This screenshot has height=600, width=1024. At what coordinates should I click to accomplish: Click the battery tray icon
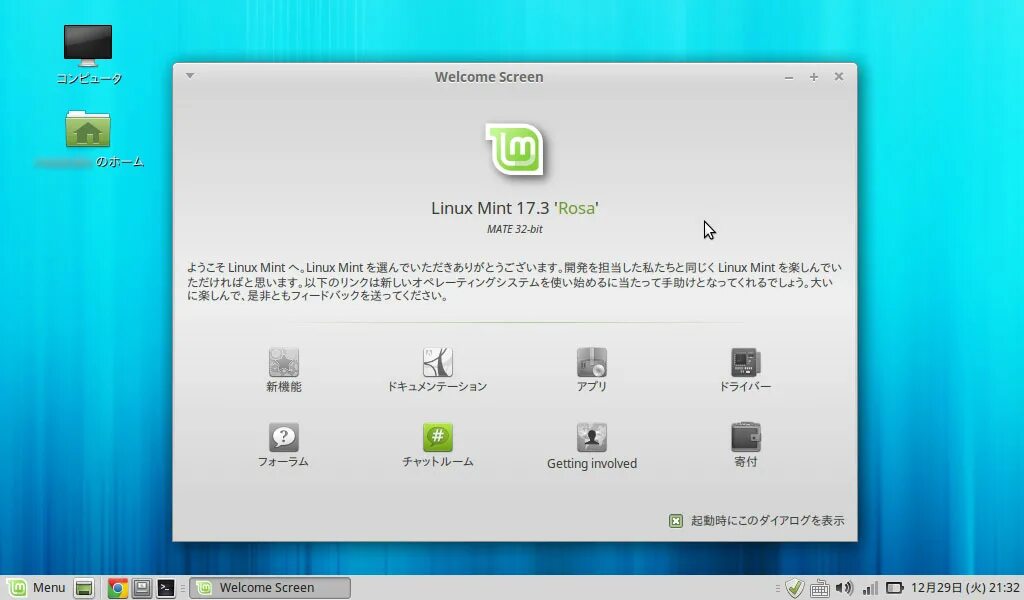pos(894,588)
